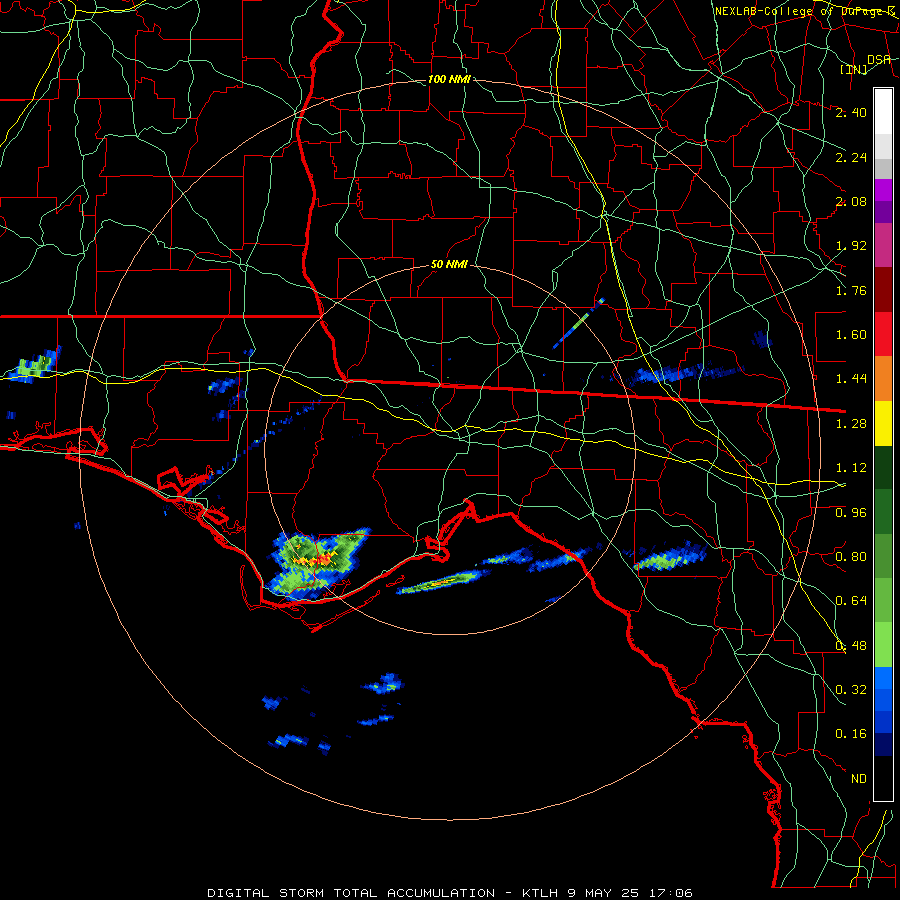Click the black ND legend swatch
The height and width of the screenshot is (900, 900).
point(883,778)
